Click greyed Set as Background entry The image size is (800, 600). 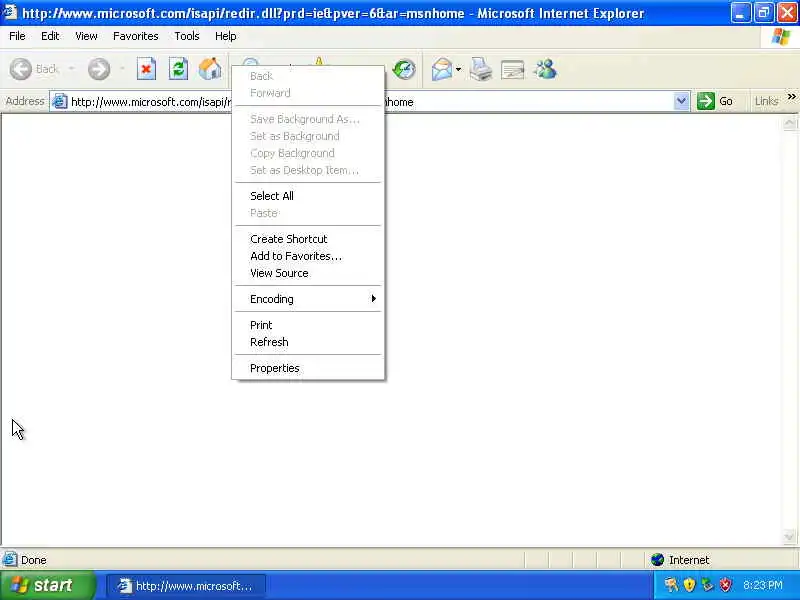coord(308,136)
